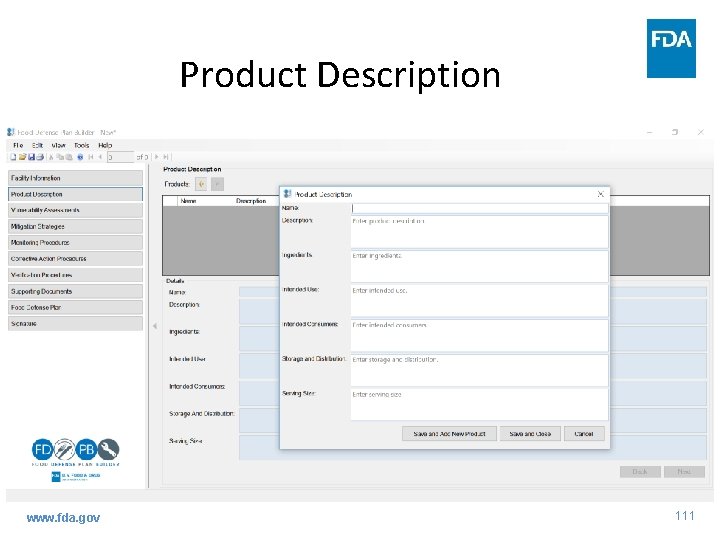
Task: Open Corrective Action Procedures section
Action: tap(75, 259)
